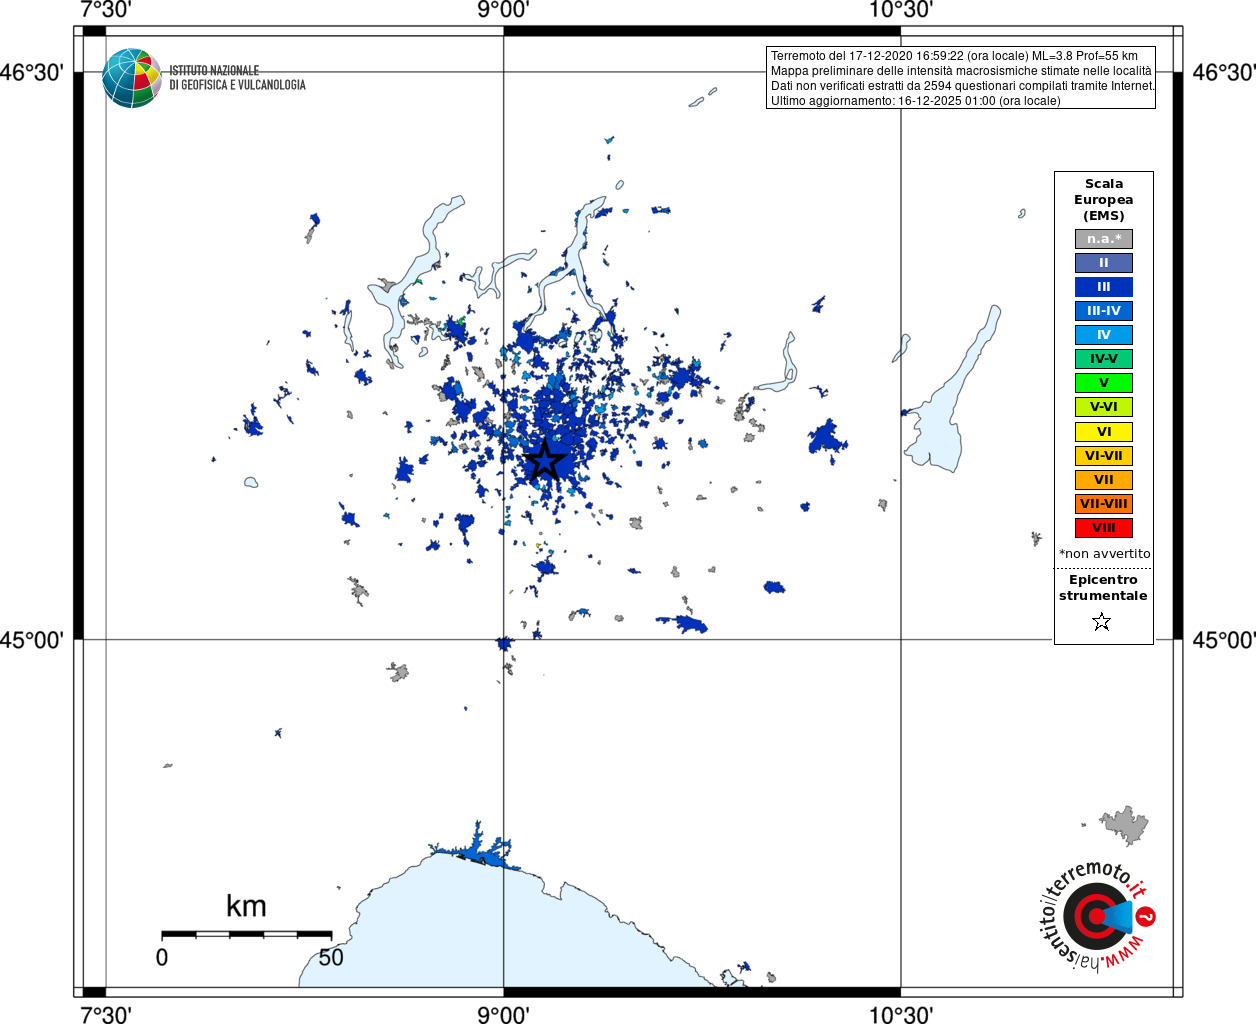The image size is (1256, 1024).
Task: Click the grey municipality cluster at far bottom right
Action: click(1126, 826)
